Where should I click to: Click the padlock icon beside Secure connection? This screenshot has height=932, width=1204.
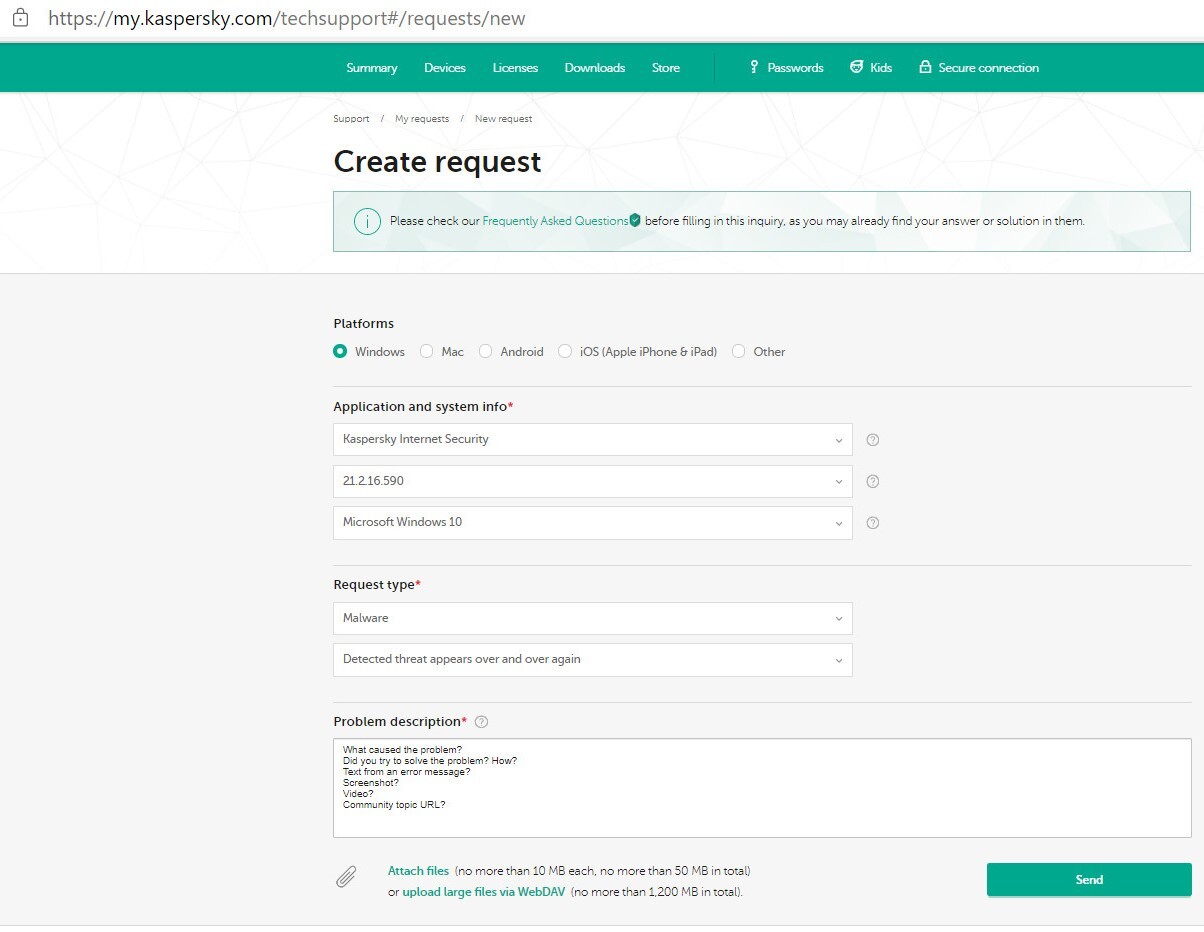click(x=925, y=67)
